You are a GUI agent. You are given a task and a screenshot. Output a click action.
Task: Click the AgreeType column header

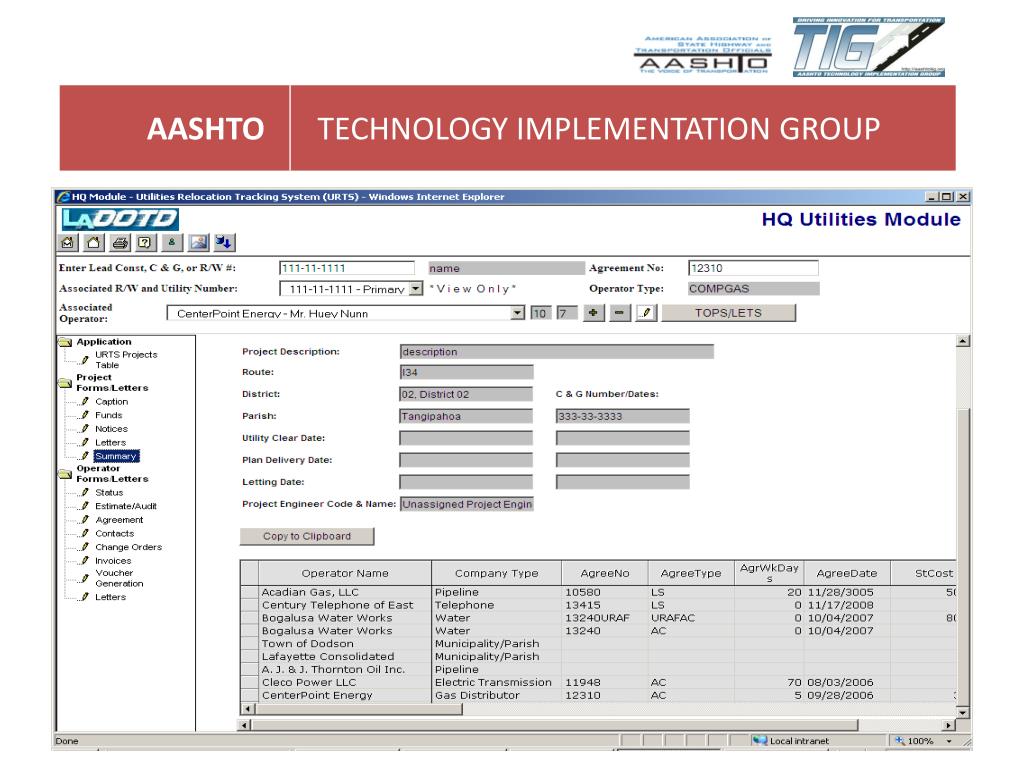pos(691,573)
